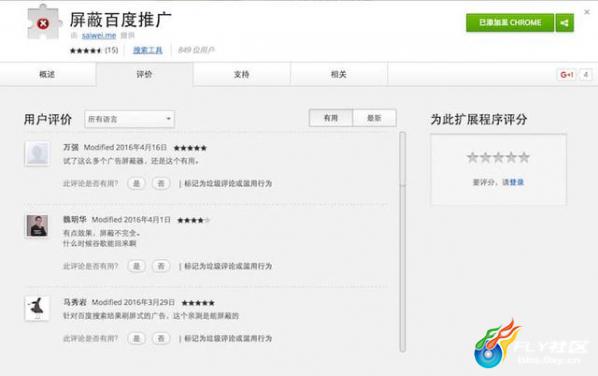Mark 万强's review unhelpful with 否
This screenshot has height=376, width=598.
(x=161, y=184)
